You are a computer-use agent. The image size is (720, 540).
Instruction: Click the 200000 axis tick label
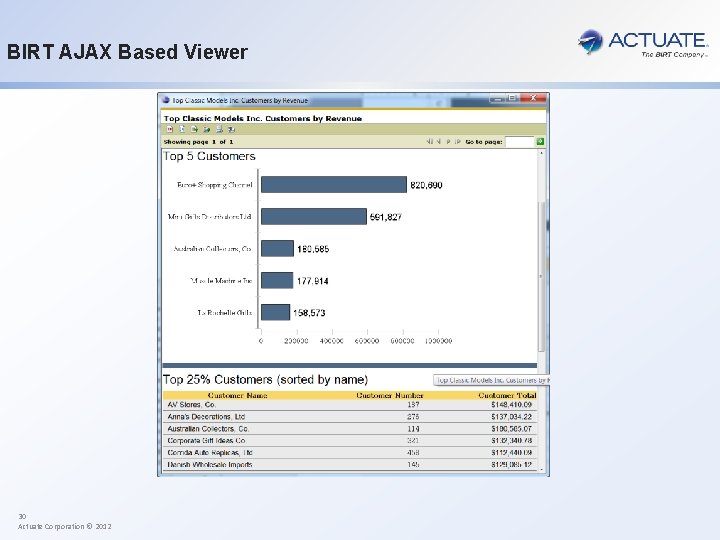[297, 341]
